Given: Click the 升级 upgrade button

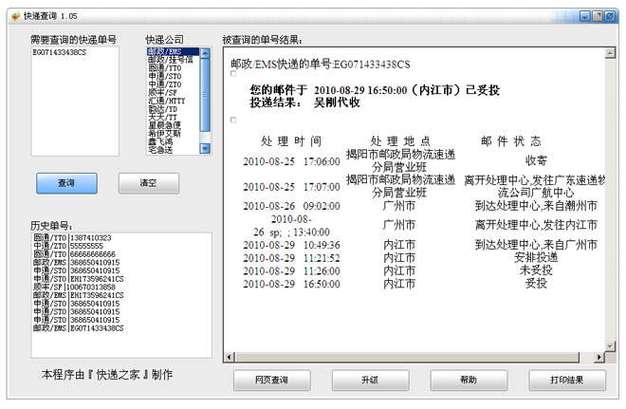Looking at the screenshot, I should [x=369, y=381].
